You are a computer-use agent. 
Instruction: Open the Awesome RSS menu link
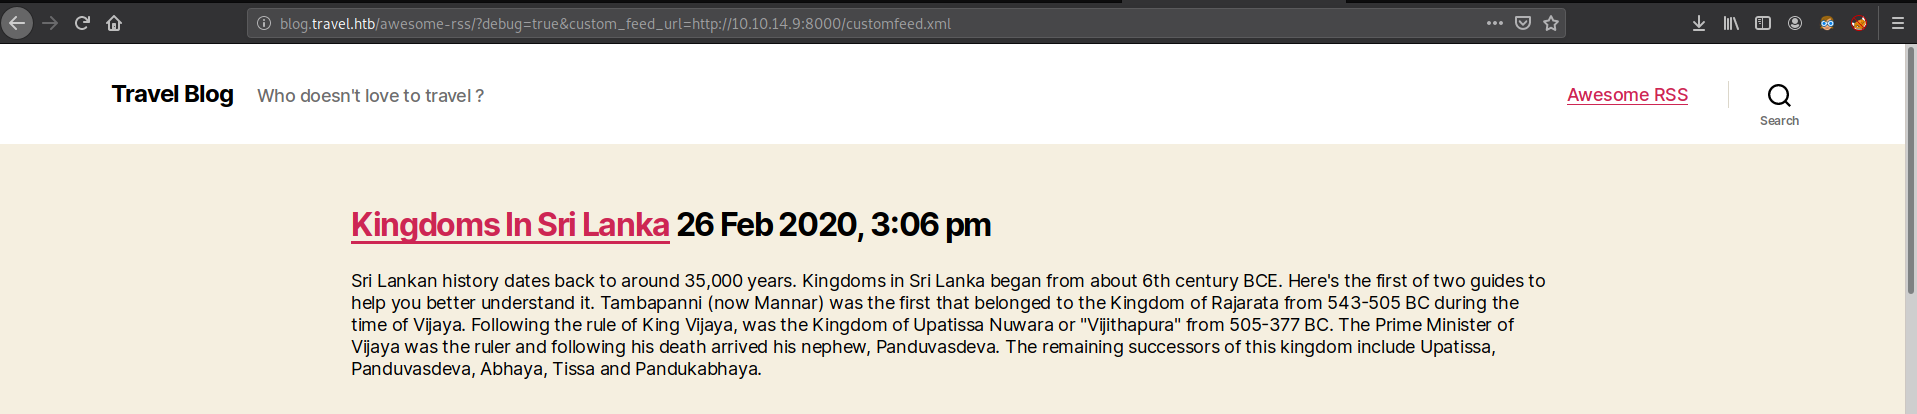click(1627, 95)
